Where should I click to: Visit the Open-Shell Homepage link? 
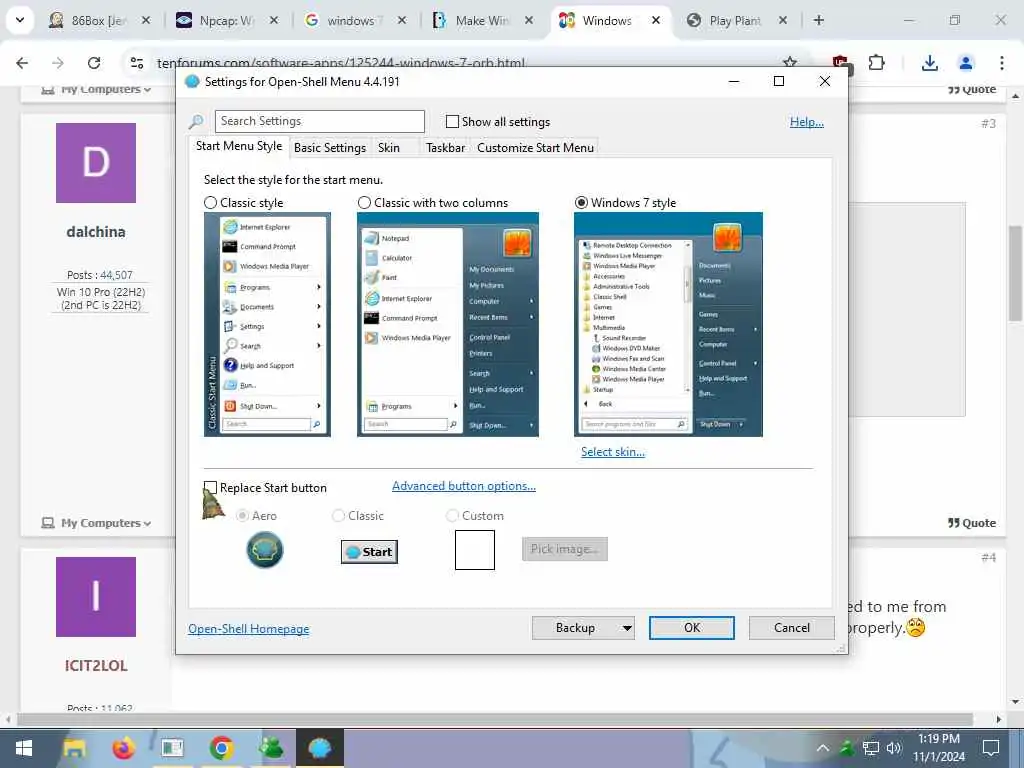249,629
